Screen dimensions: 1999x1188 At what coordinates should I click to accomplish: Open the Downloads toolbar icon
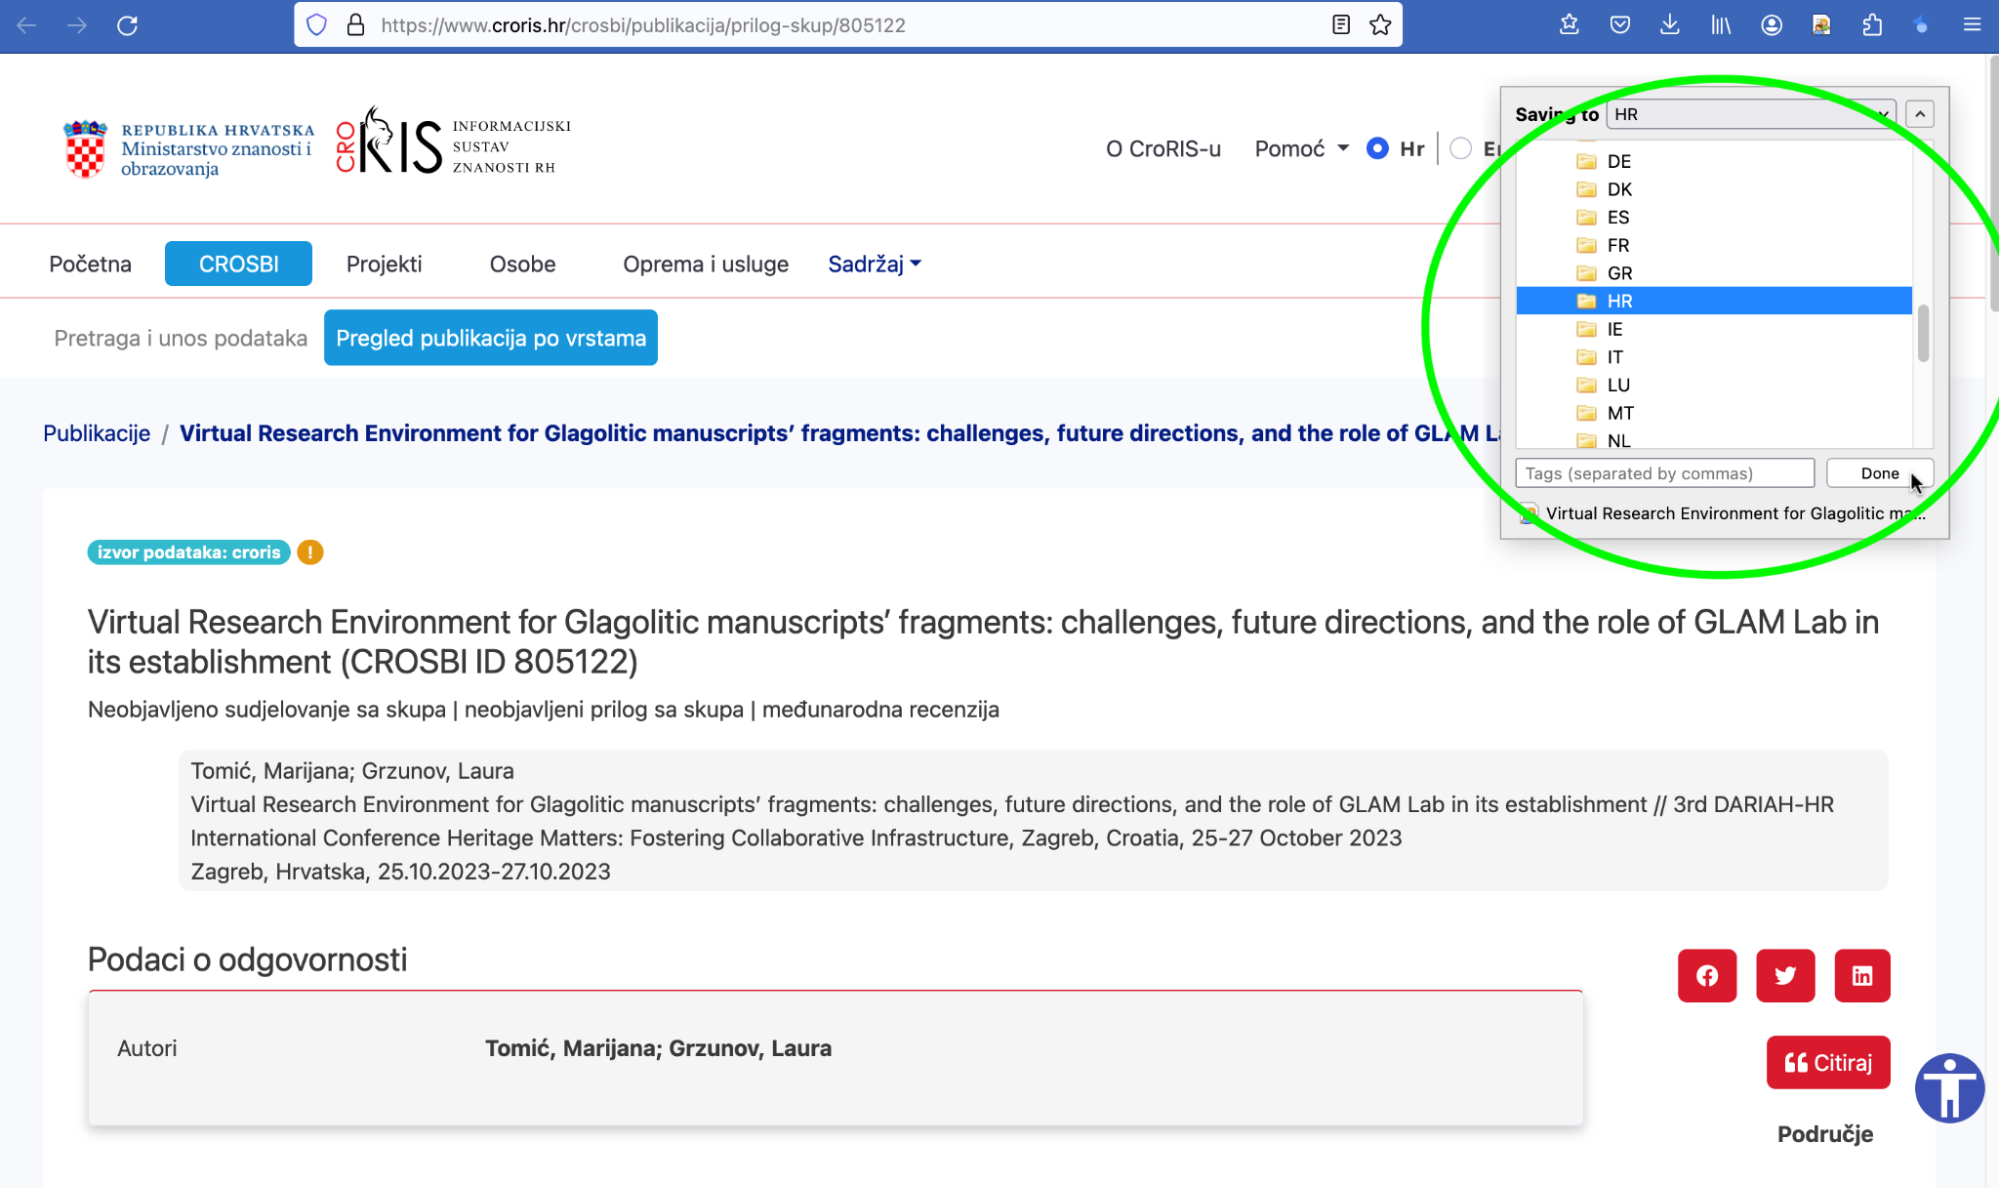(x=1669, y=25)
